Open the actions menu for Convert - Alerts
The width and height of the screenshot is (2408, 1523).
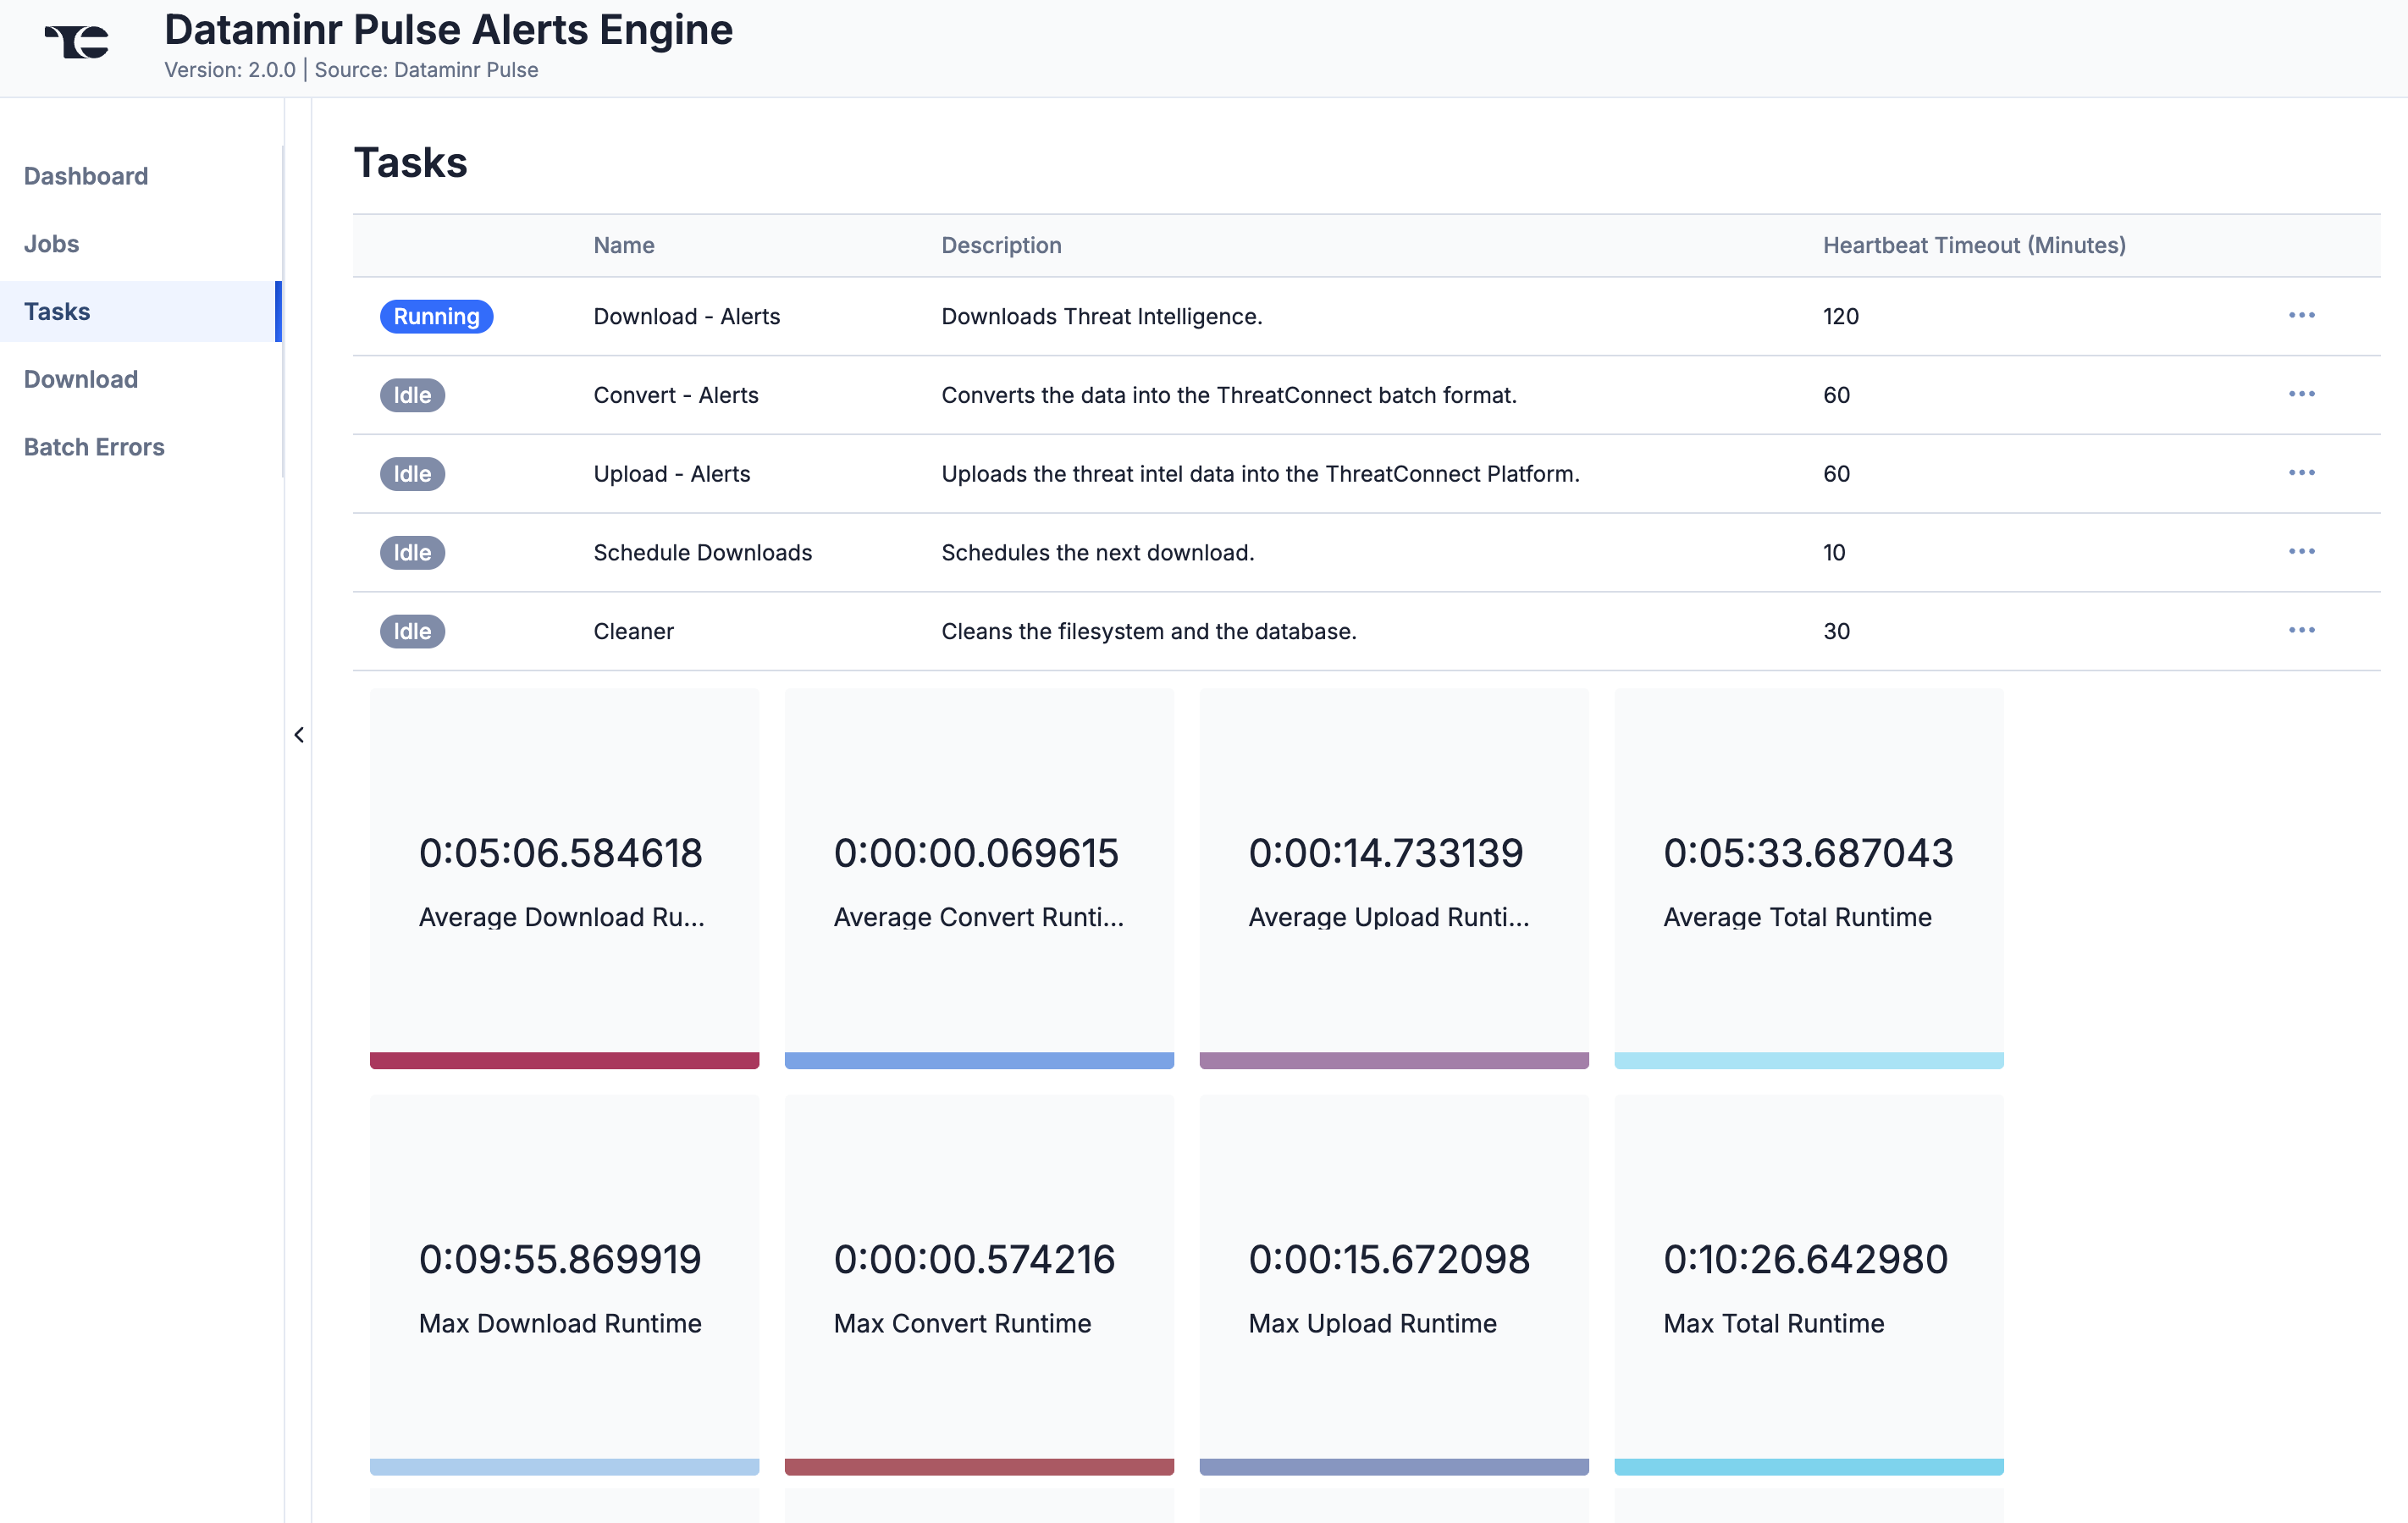(x=2303, y=394)
